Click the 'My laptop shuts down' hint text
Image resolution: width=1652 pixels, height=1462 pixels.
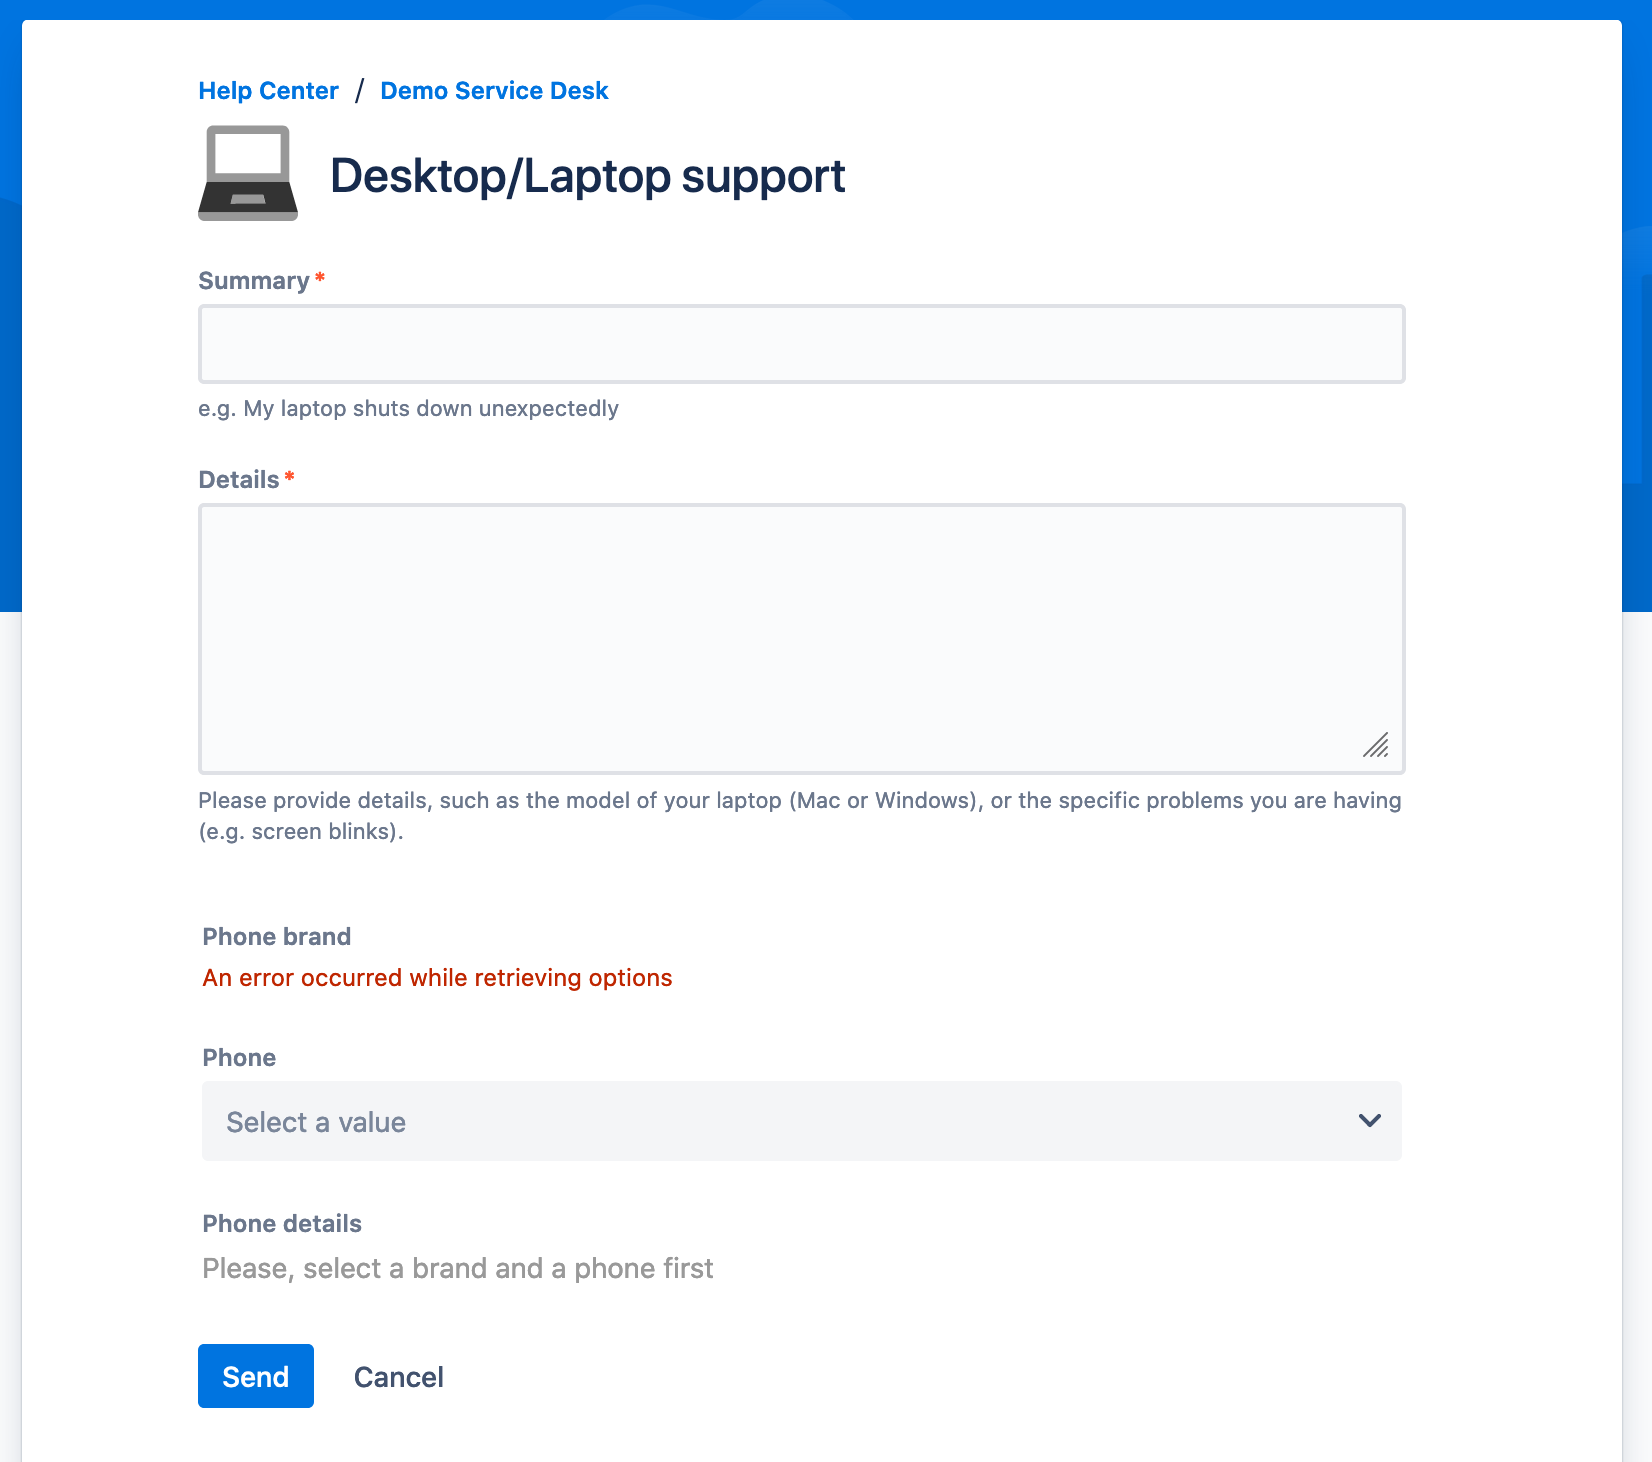pos(408,409)
